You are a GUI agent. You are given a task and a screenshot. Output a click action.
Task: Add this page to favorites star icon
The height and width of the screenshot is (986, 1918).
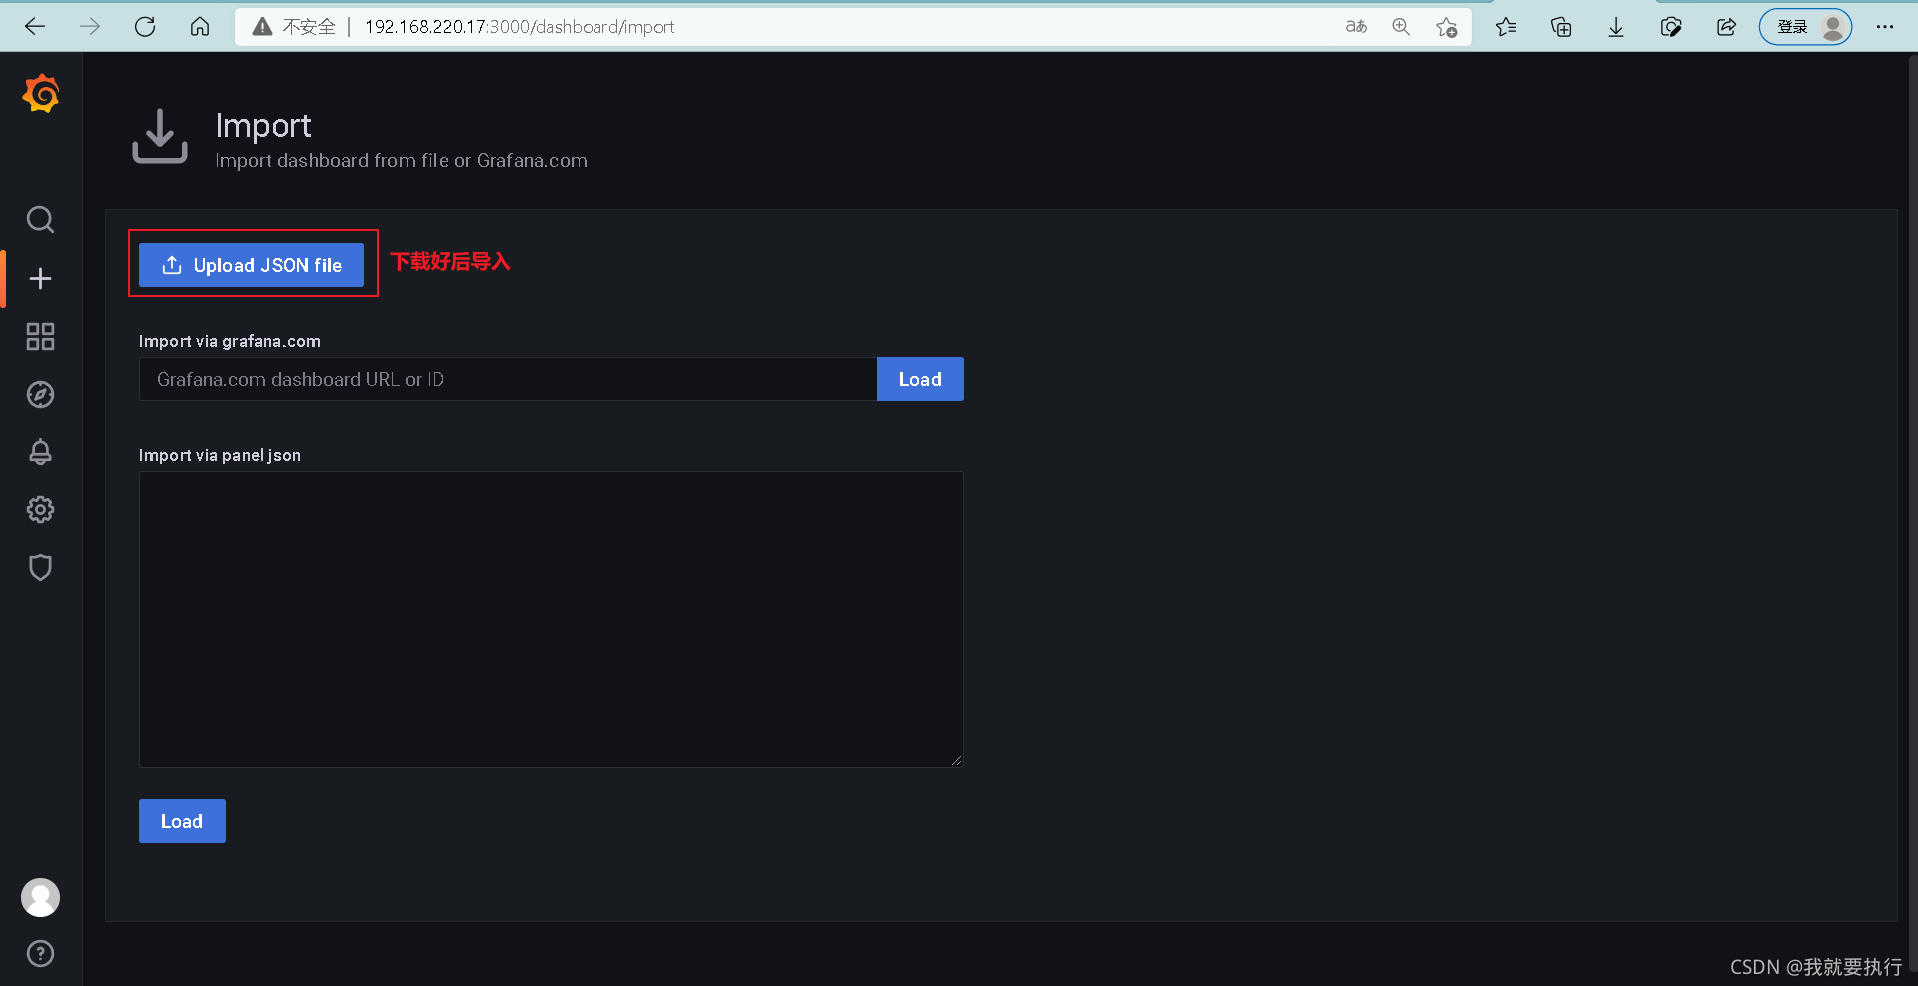1446,27
